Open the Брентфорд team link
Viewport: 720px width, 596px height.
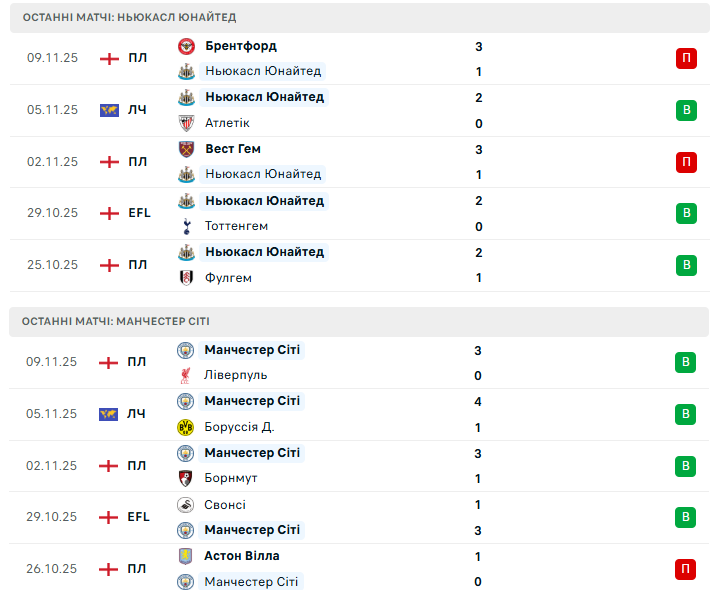pos(240,46)
